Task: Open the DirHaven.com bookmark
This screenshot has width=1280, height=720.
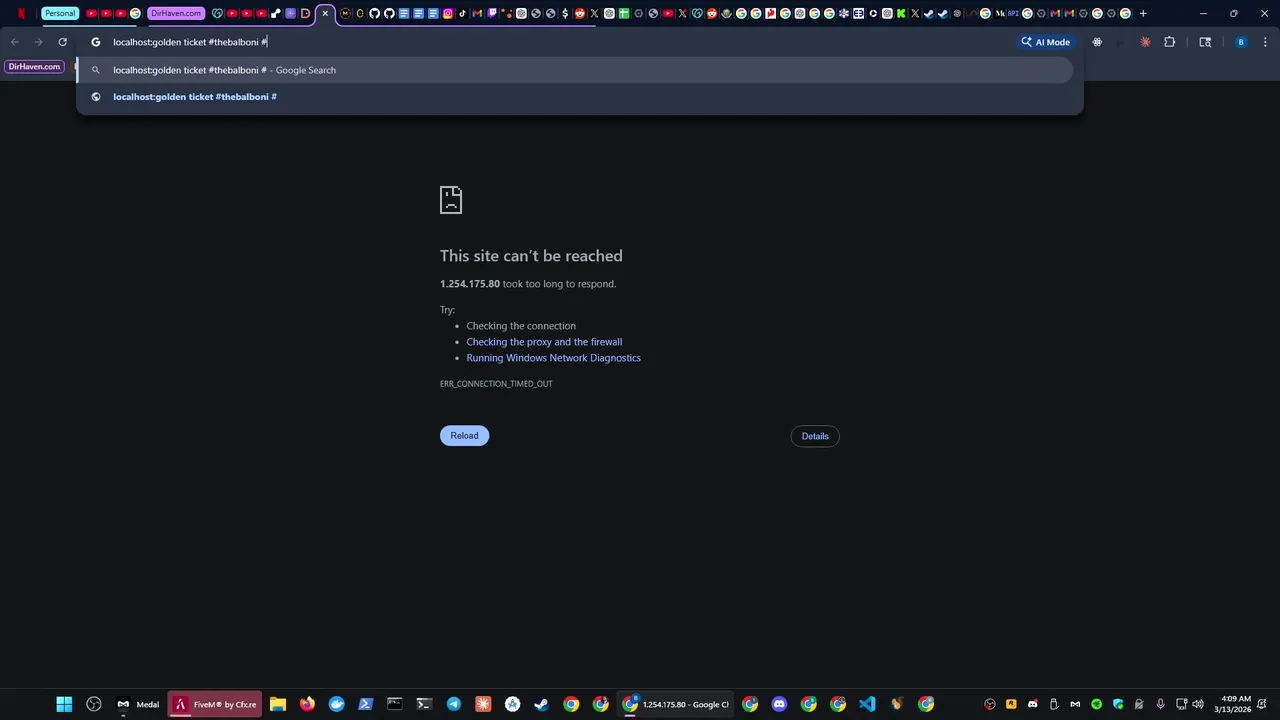Action: tap(34, 67)
